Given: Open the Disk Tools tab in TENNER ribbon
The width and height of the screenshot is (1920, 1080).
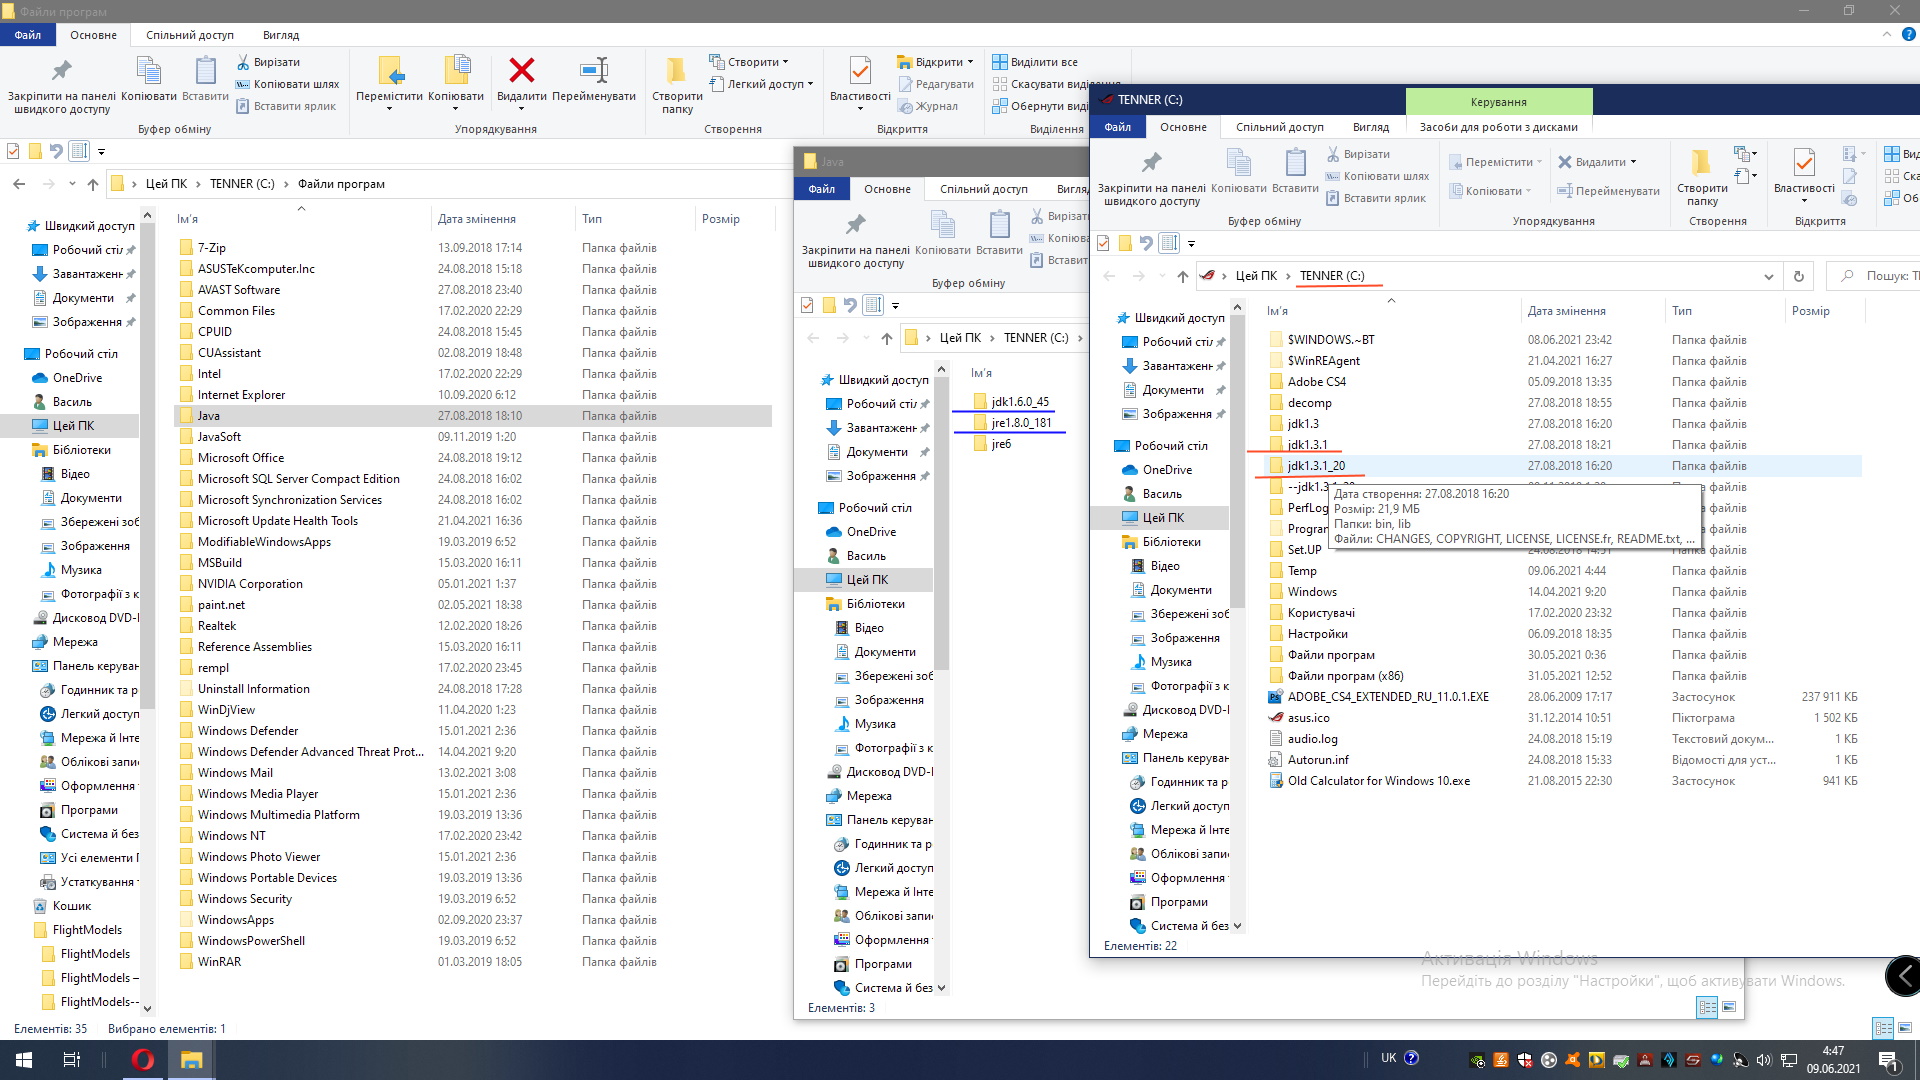Looking at the screenshot, I should click(1498, 127).
